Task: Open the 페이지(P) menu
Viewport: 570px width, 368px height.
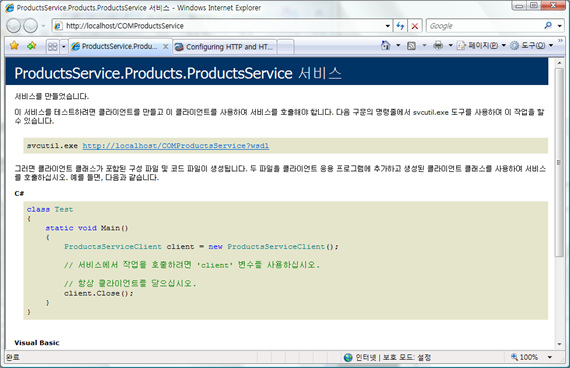Action: (x=481, y=45)
